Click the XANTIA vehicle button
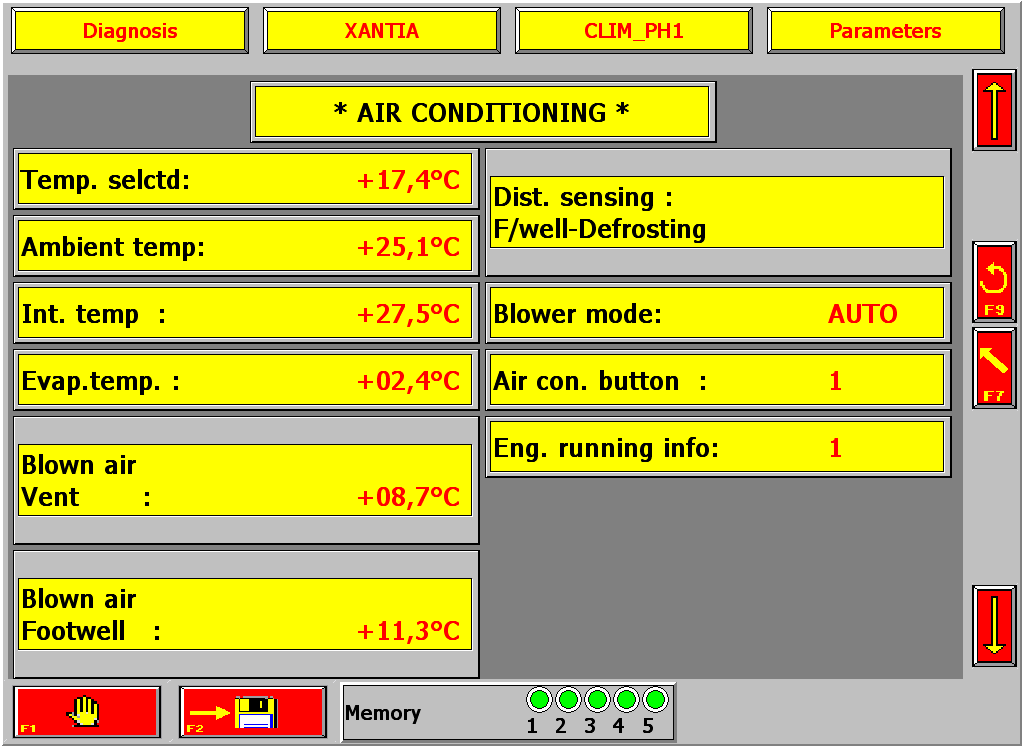 [x=381, y=31]
